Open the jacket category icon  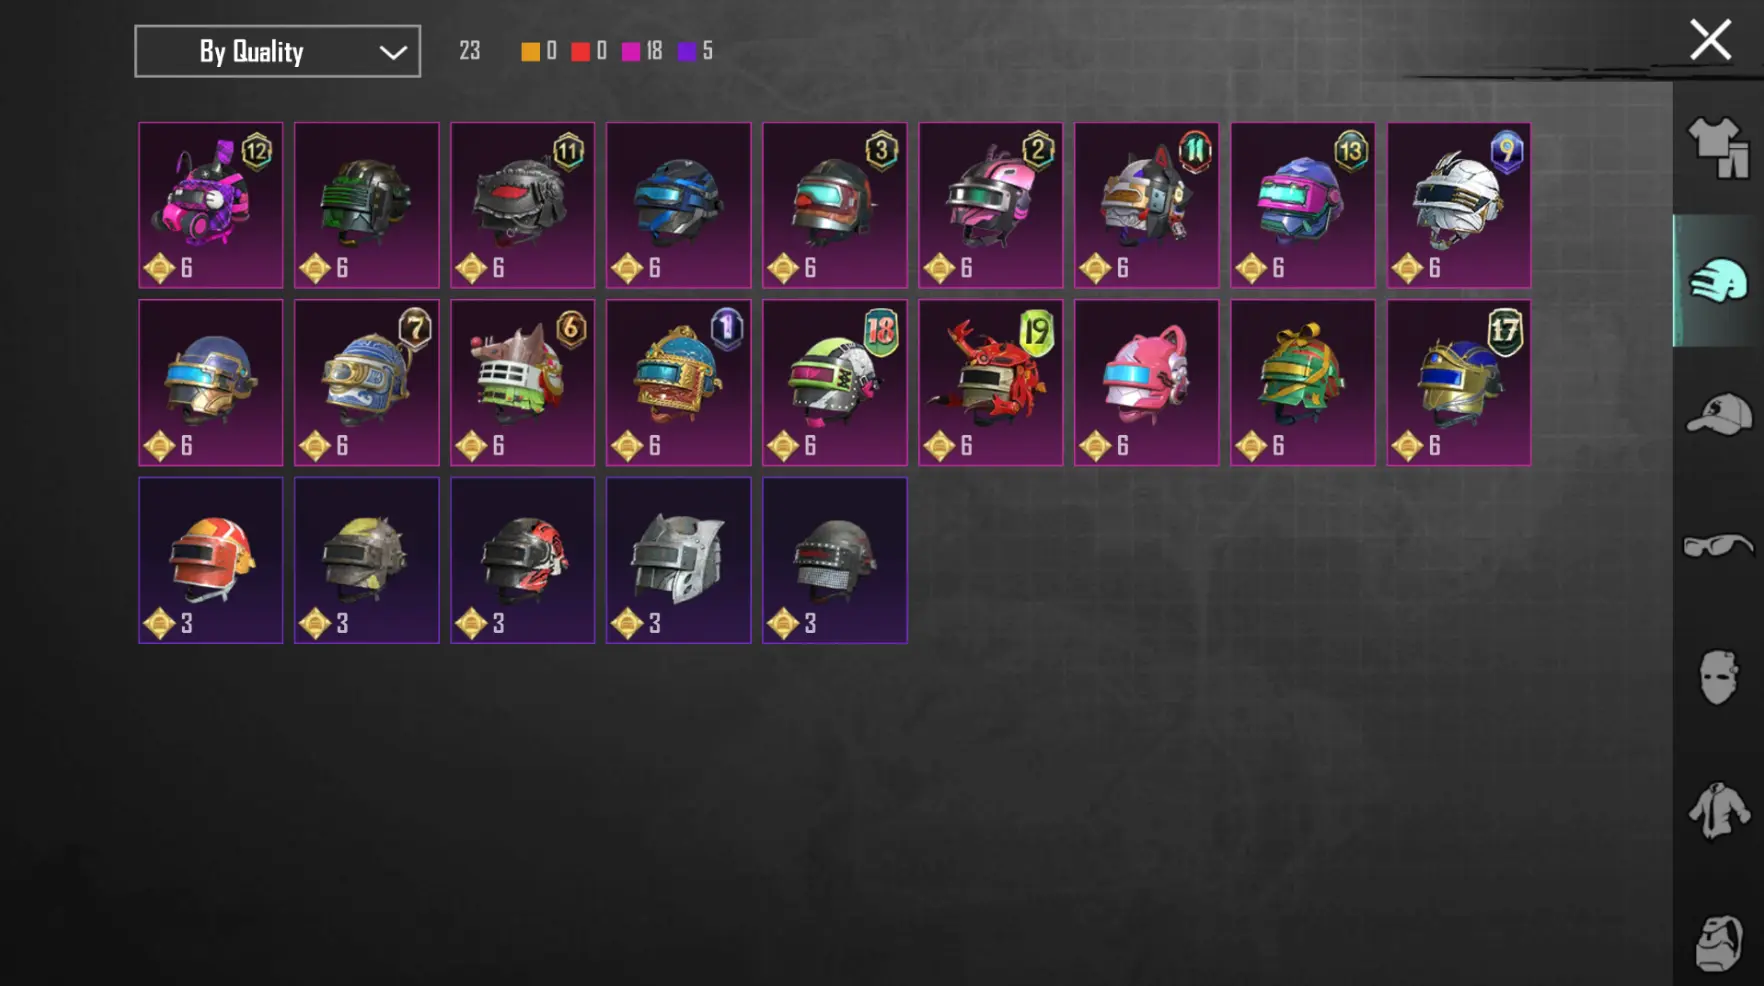1718,810
